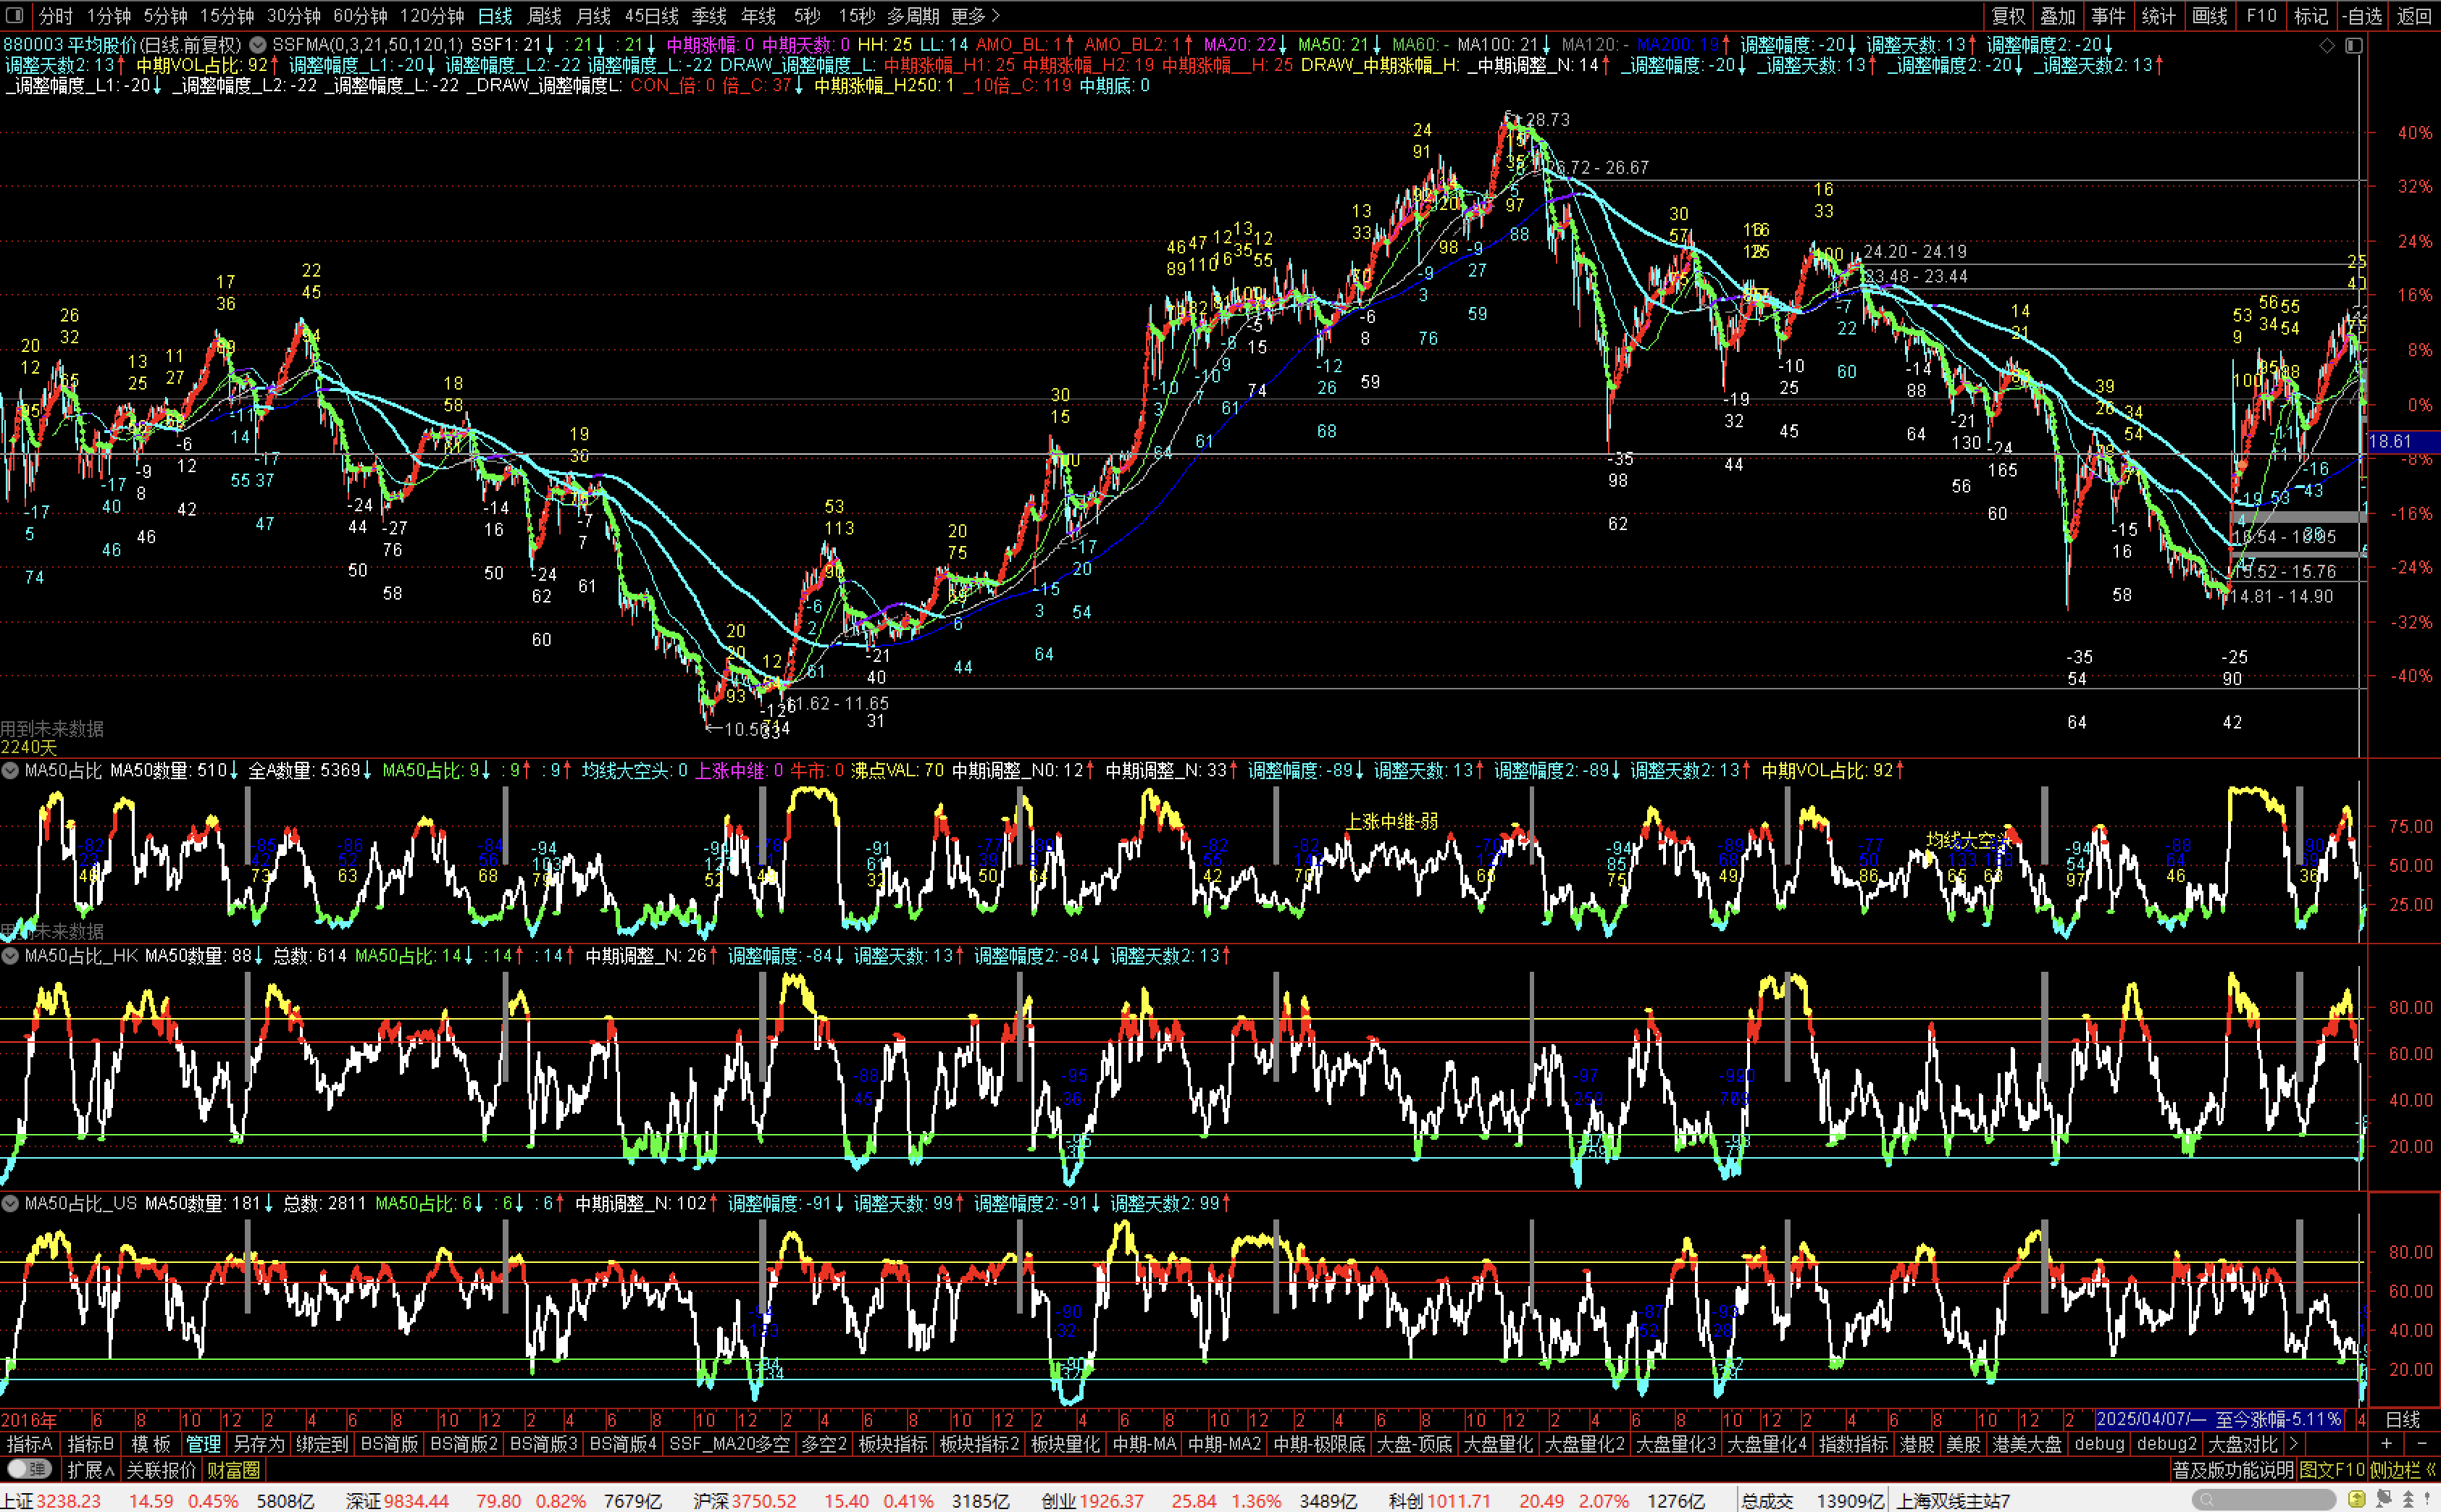Click the 统计 statistics button
The width and height of the screenshot is (2441, 1512).
pos(2159,16)
